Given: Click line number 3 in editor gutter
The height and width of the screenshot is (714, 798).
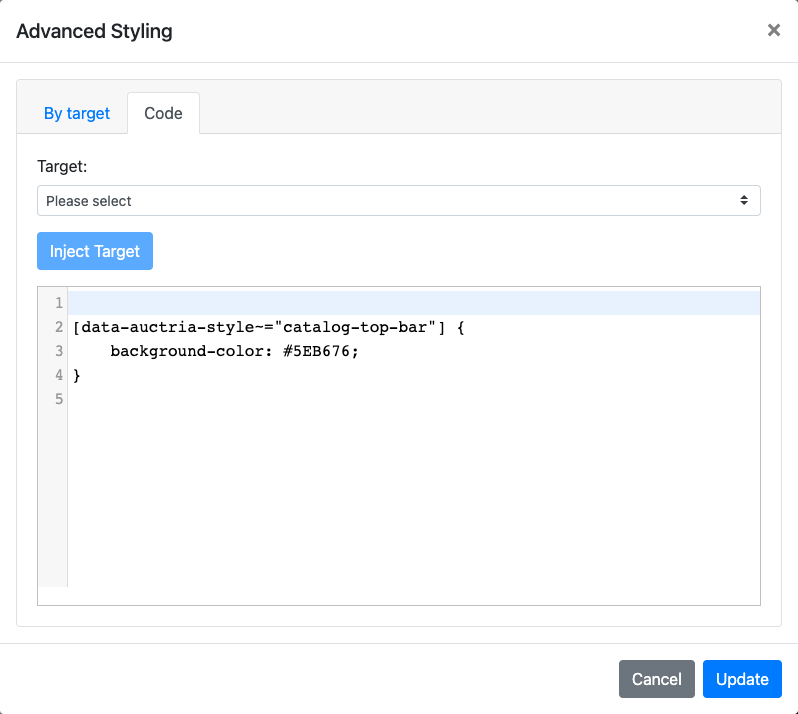Looking at the screenshot, I should (x=59, y=351).
